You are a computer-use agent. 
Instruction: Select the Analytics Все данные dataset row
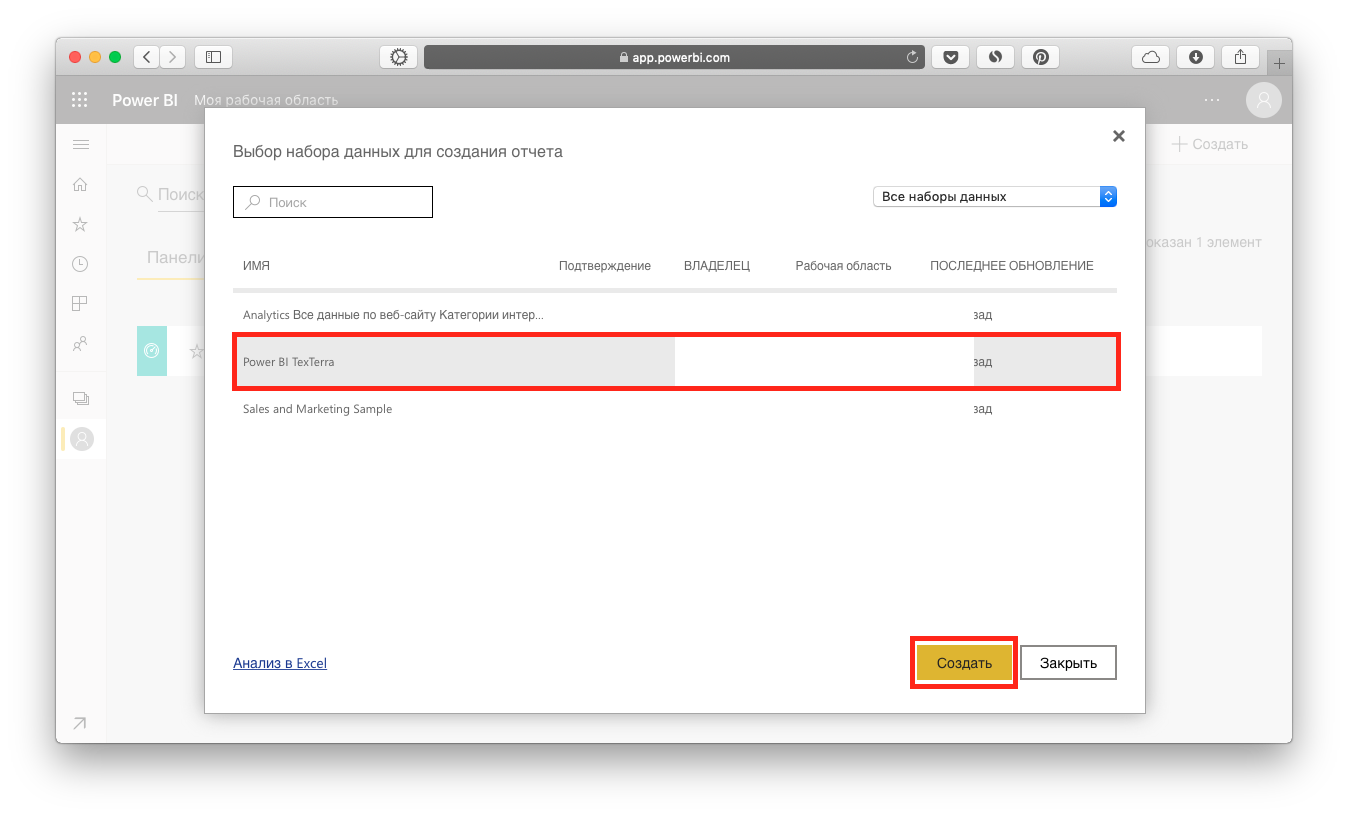click(x=675, y=315)
